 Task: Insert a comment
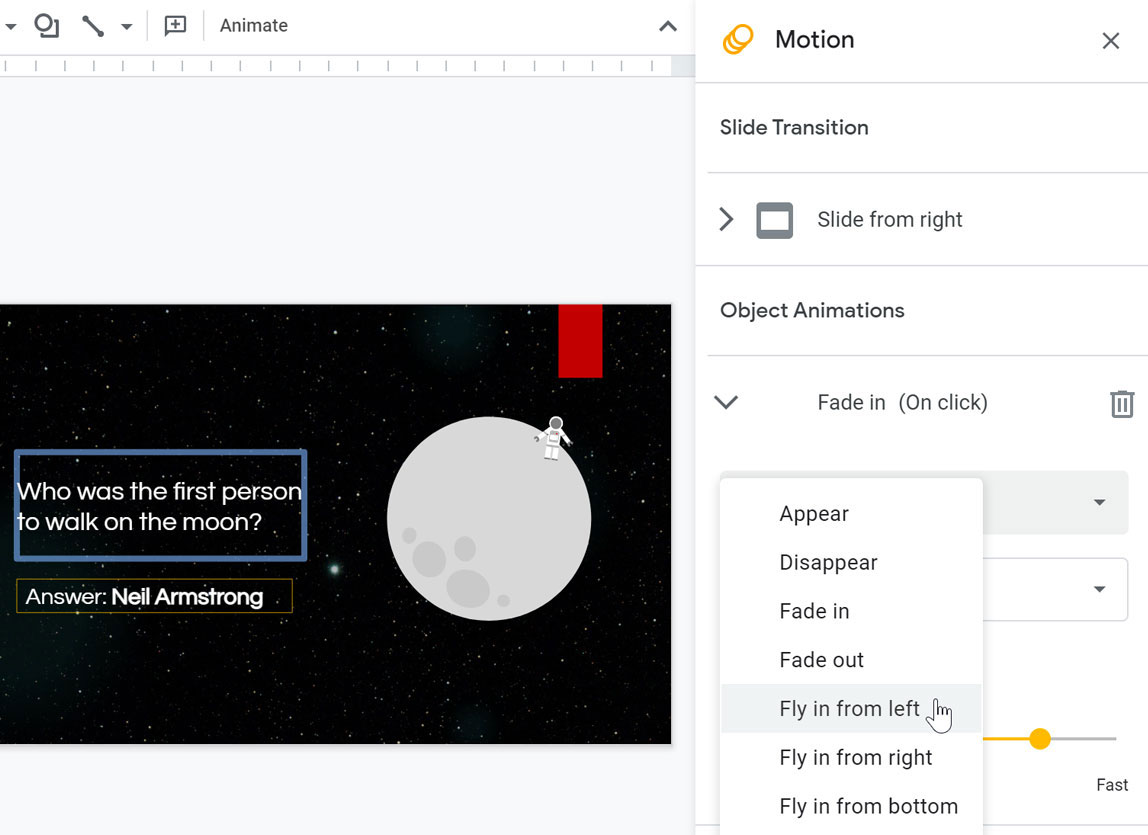(175, 26)
